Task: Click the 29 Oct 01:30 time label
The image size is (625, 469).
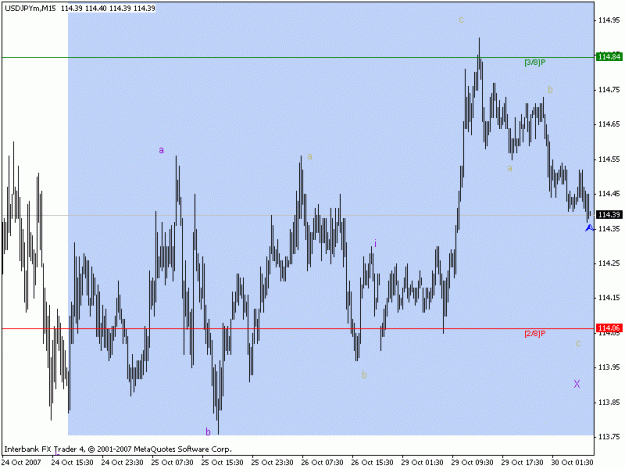Action: 422,463
